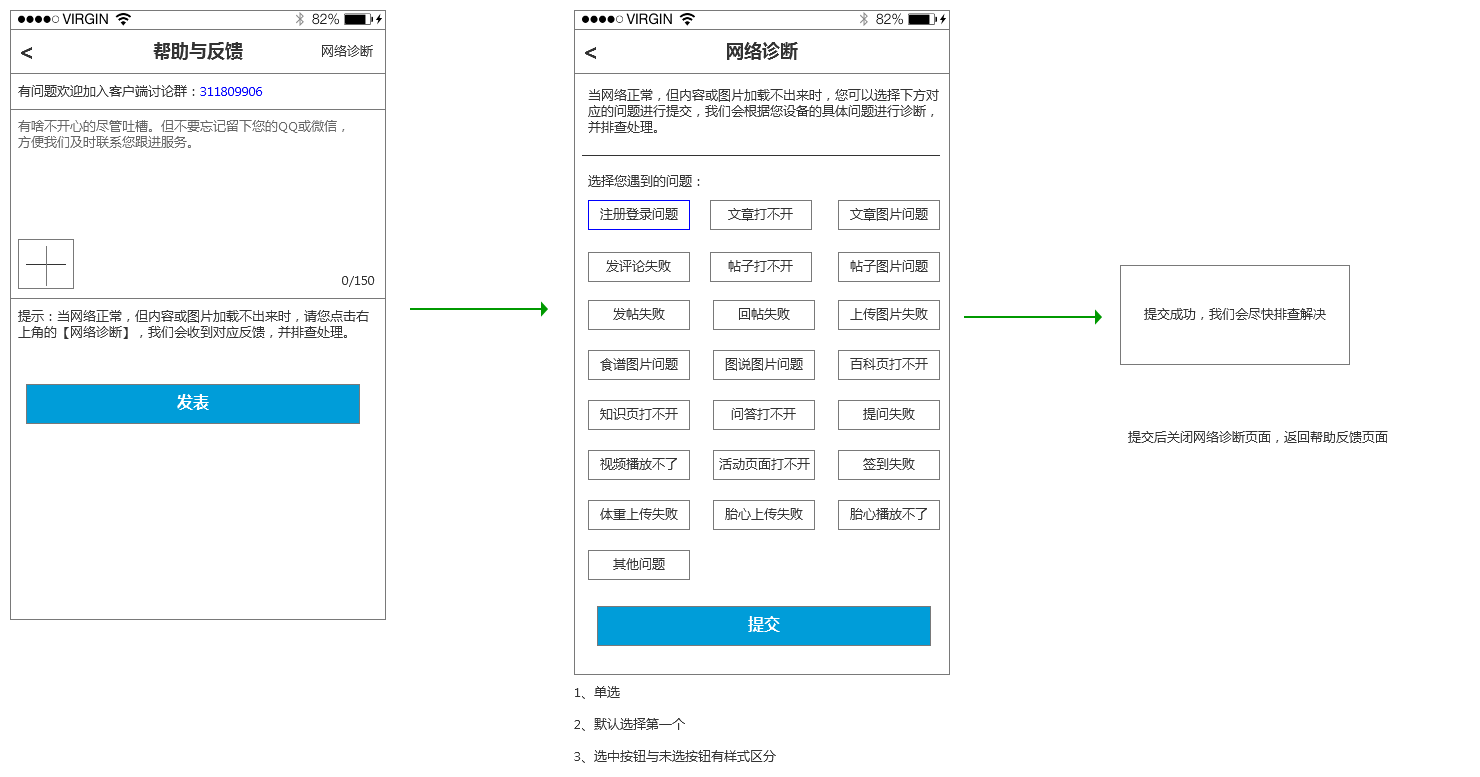Focus the feedback text input area
Viewport: 1480px width, 777px height.
[198, 180]
